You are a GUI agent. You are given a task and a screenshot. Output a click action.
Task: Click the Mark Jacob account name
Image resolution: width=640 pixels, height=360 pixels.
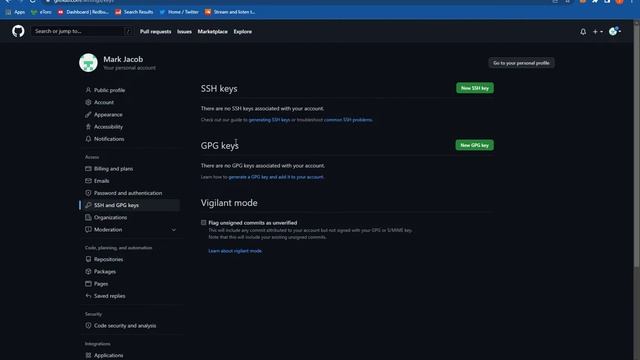(x=123, y=59)
